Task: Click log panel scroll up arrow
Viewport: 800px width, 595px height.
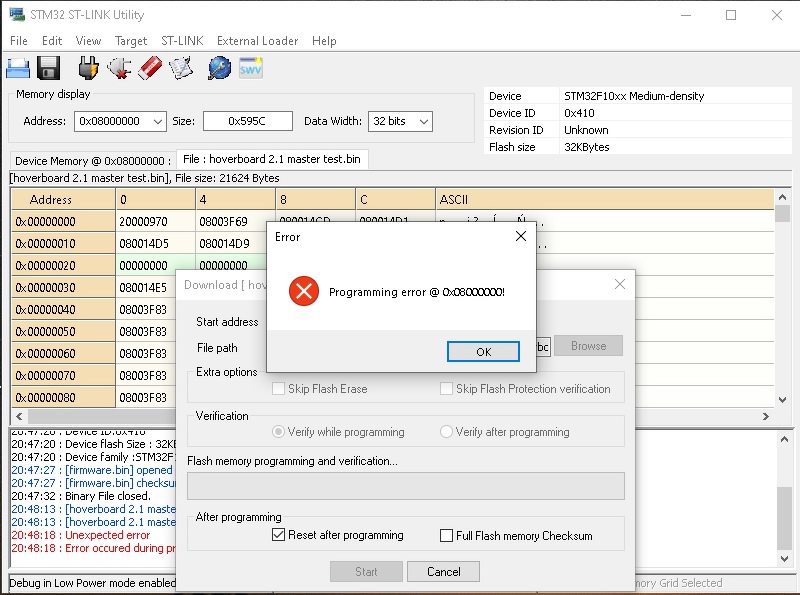Action: coord(785,439)
